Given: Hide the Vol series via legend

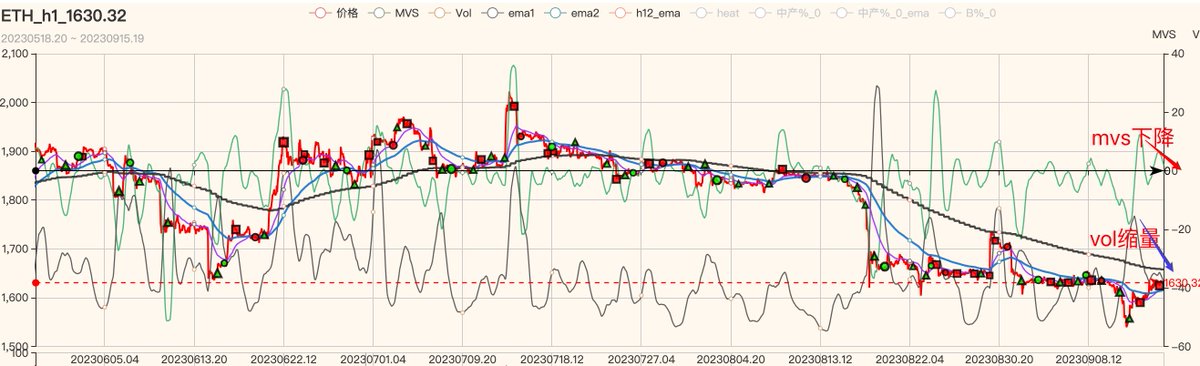Looking at the screenshot, I should [x=452, y=13].
